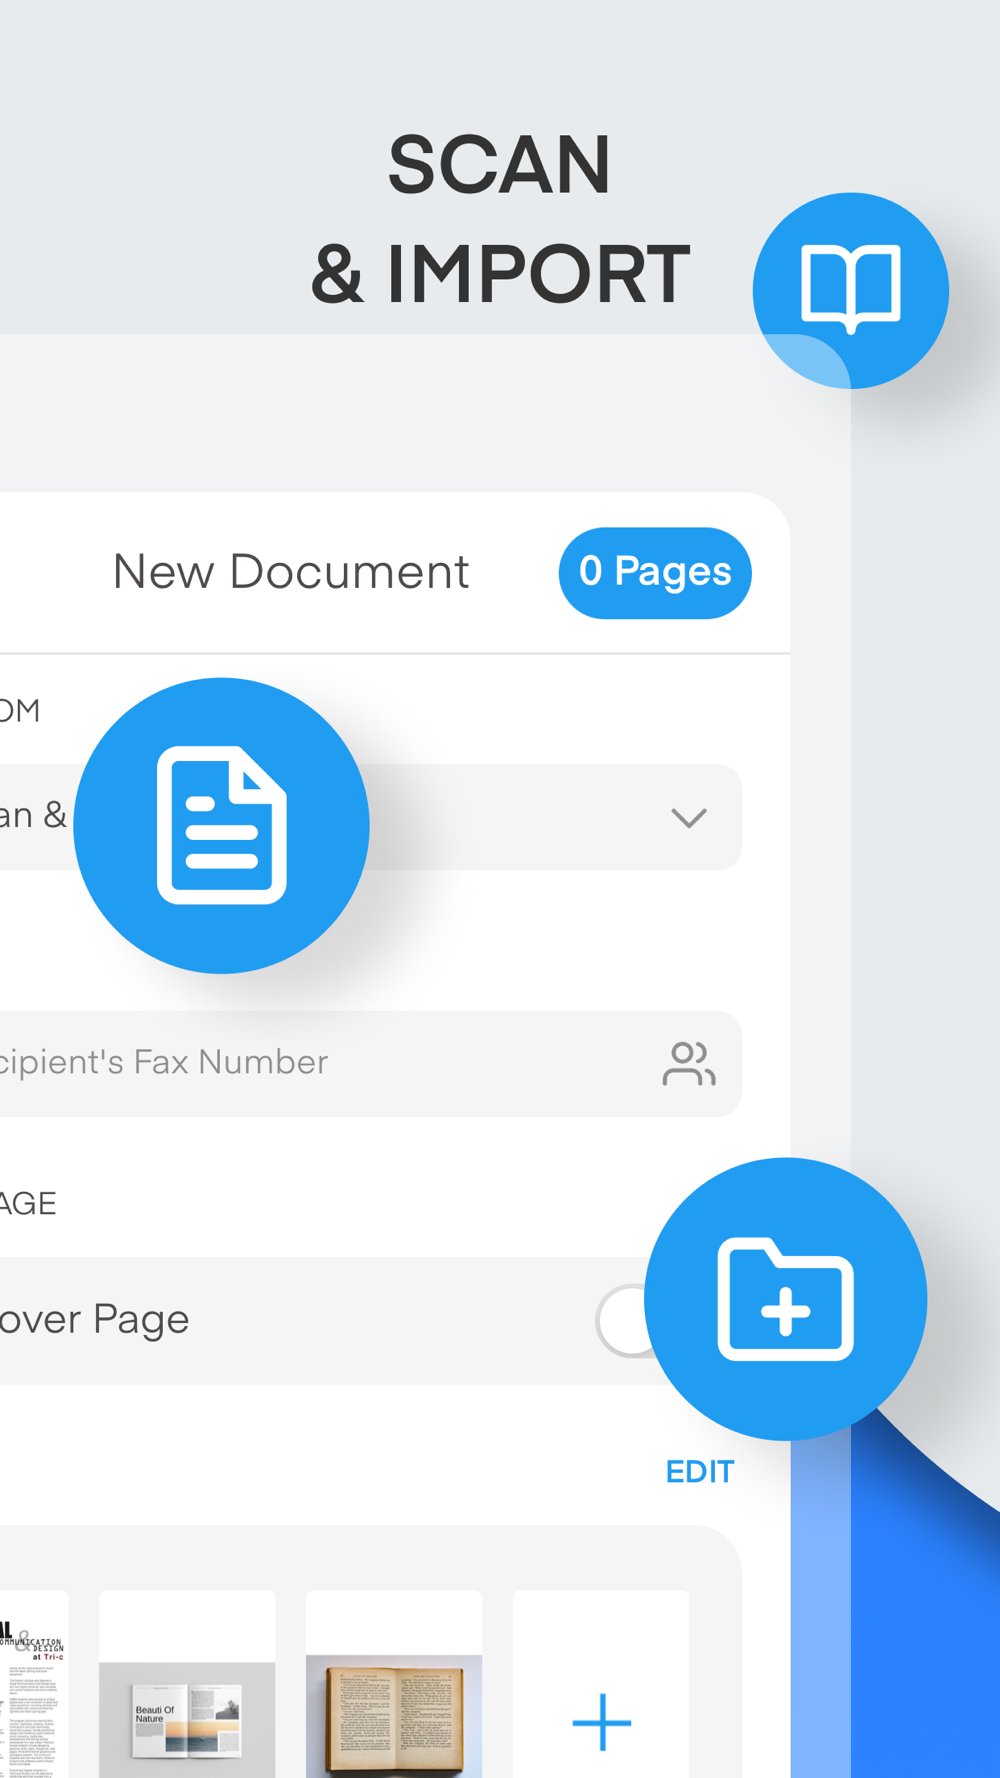Tap the add-folder import icon bubble
1000x1778 pixels.
pos(786,1299)
